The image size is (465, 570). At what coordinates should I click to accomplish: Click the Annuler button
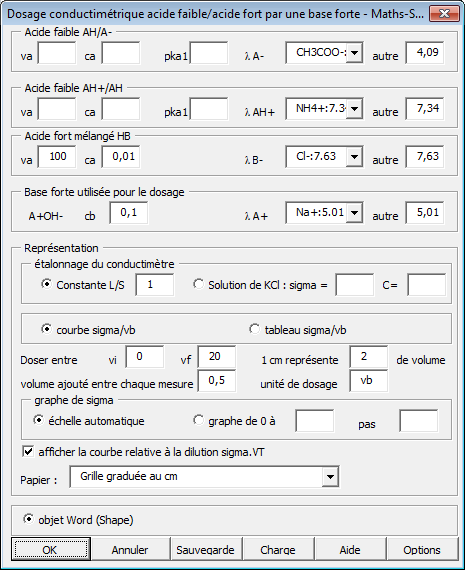(130, 549)
